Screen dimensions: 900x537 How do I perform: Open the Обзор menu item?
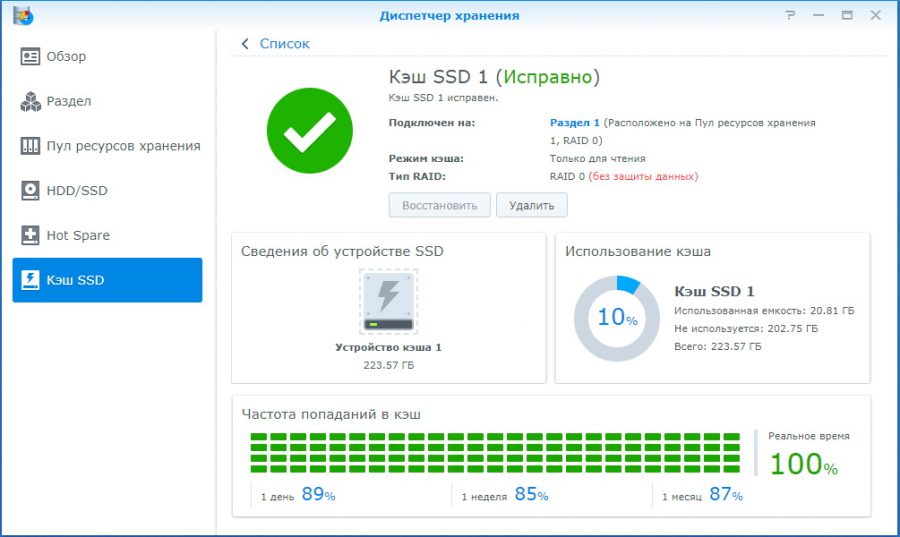[x=107, y=56]
